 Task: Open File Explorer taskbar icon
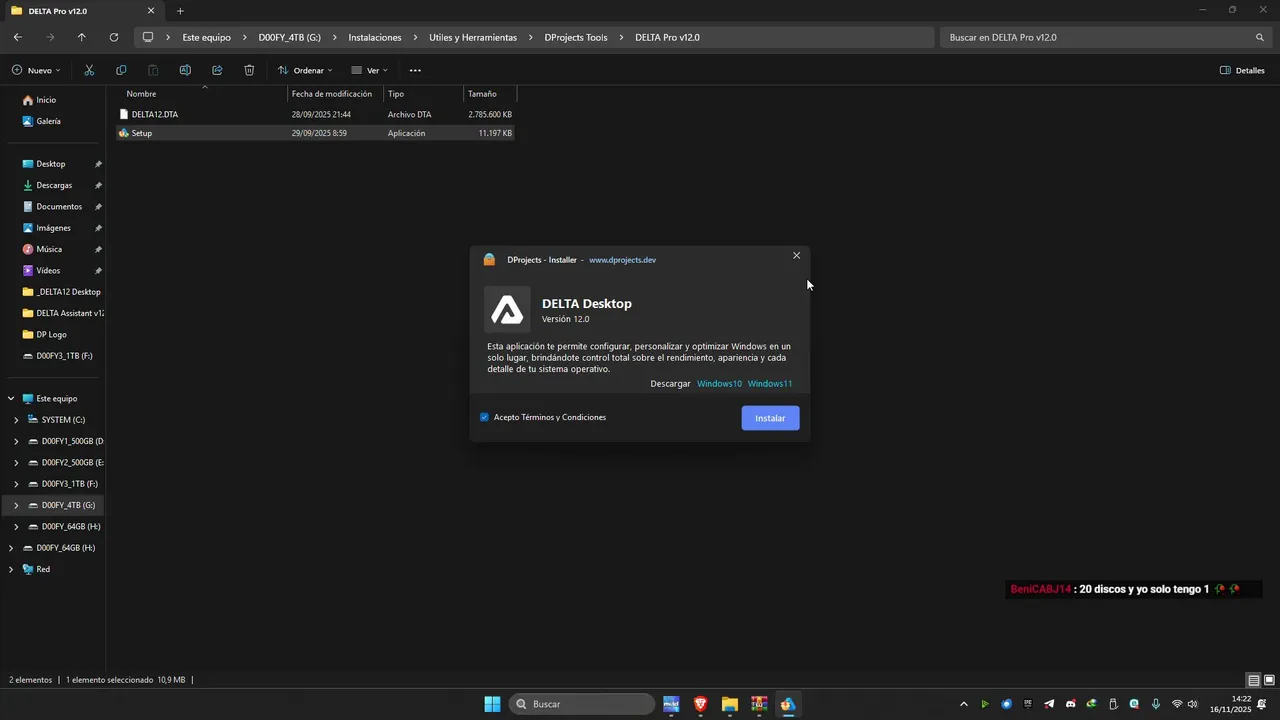coord(729,704)
